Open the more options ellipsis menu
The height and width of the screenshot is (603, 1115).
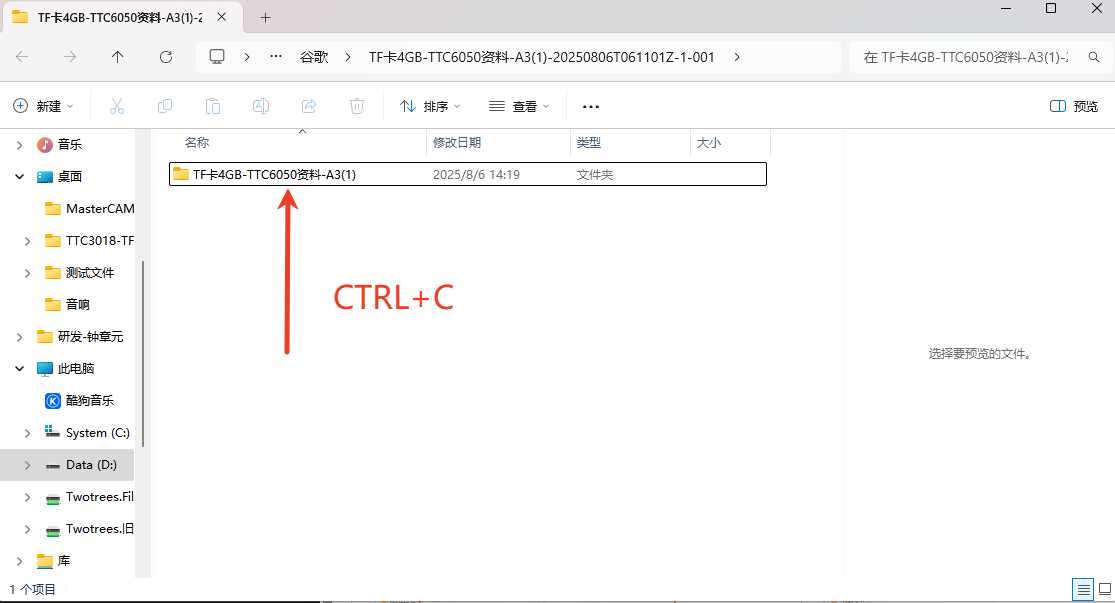pyautogui.click(x=590, y=106)
